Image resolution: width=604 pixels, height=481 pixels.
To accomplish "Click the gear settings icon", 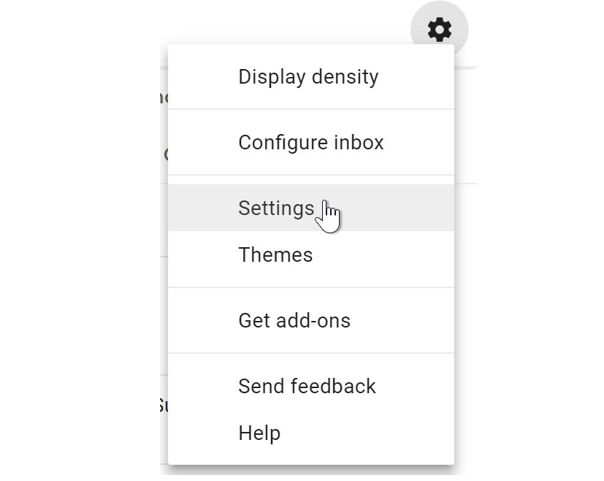I will pos(440,30).
